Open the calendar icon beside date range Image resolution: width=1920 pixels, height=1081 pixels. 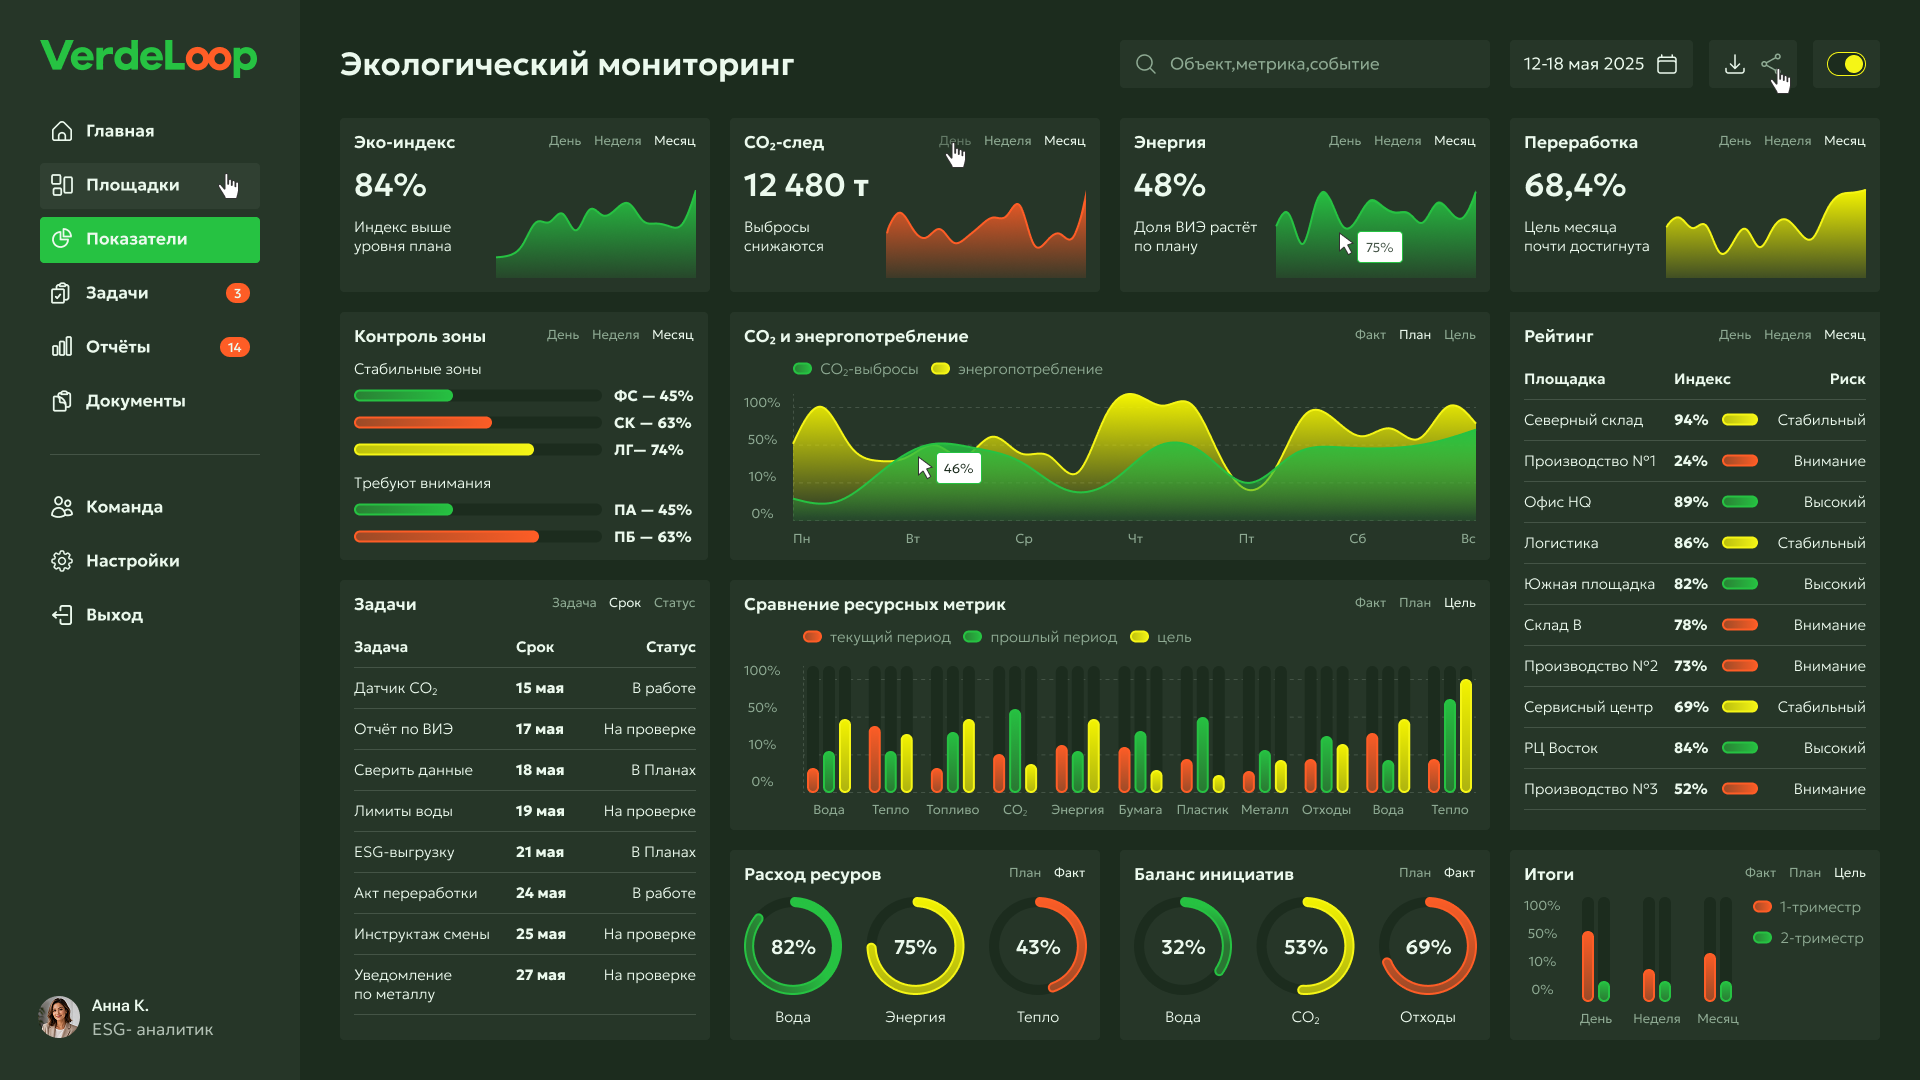point(1667,64)
